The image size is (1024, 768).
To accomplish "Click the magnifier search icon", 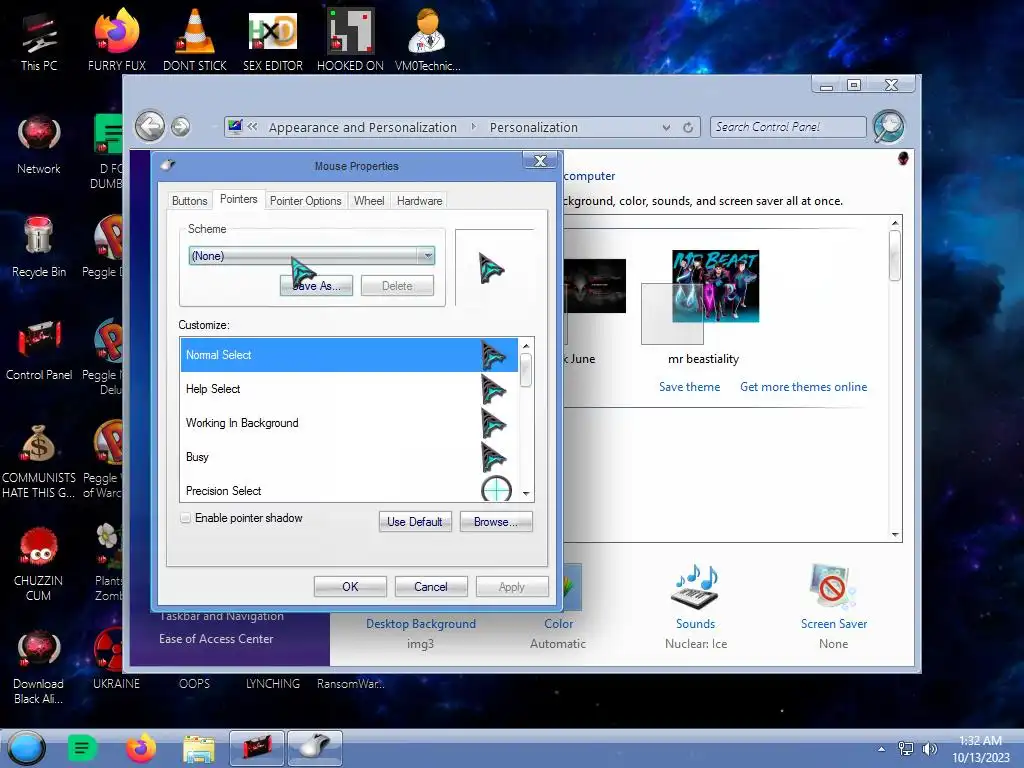I will 889,126.
